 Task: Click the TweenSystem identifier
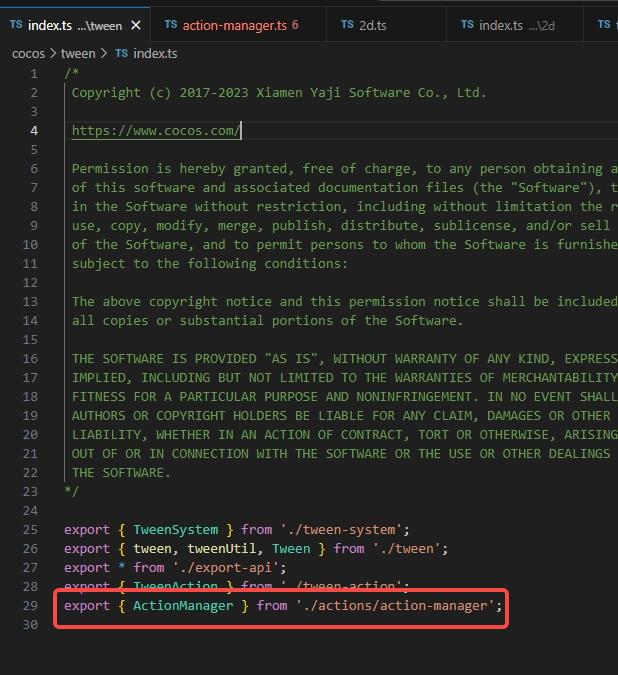[x=176, y=529]
